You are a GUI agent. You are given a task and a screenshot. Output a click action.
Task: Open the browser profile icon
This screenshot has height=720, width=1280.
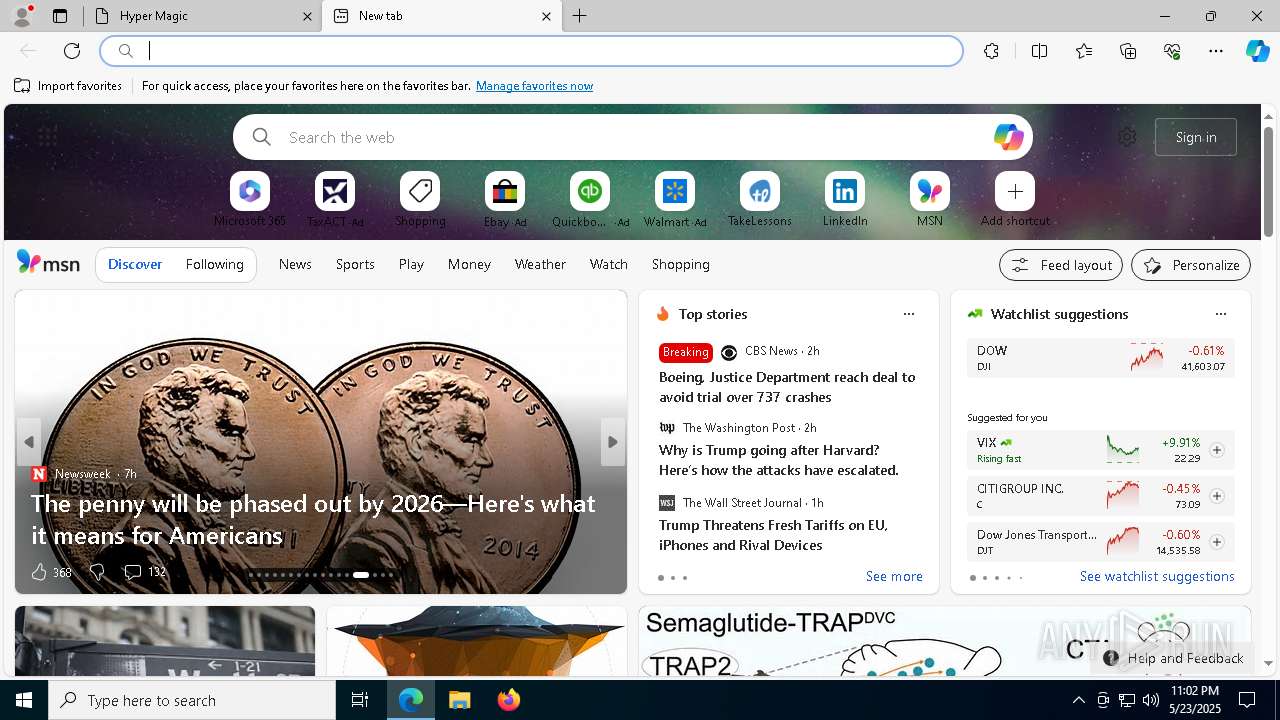pos(22,16)
